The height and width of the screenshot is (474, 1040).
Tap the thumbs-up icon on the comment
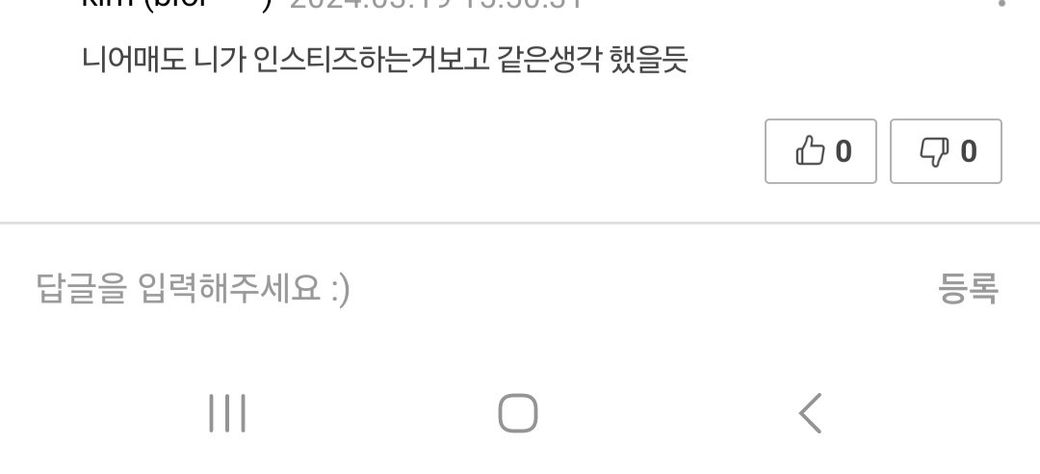pos(809,151)
